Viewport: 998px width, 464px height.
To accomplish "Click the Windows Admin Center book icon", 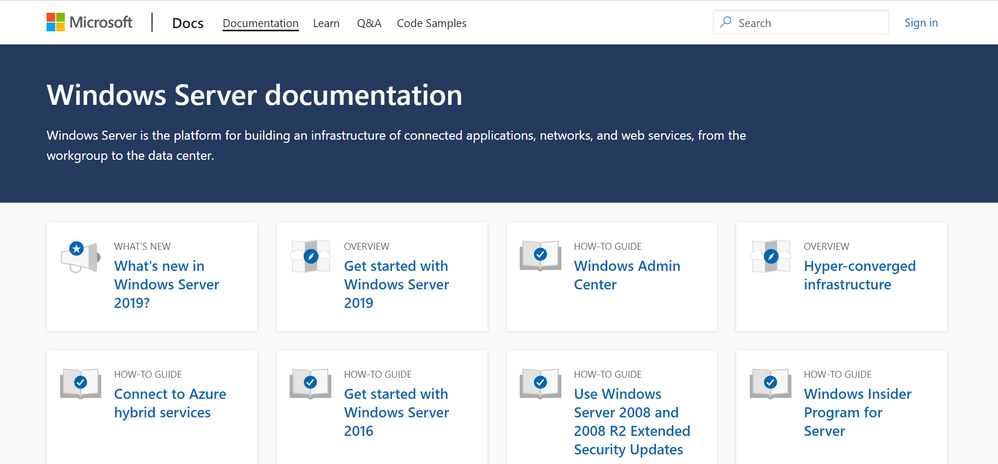I will (x=540, y=257).
